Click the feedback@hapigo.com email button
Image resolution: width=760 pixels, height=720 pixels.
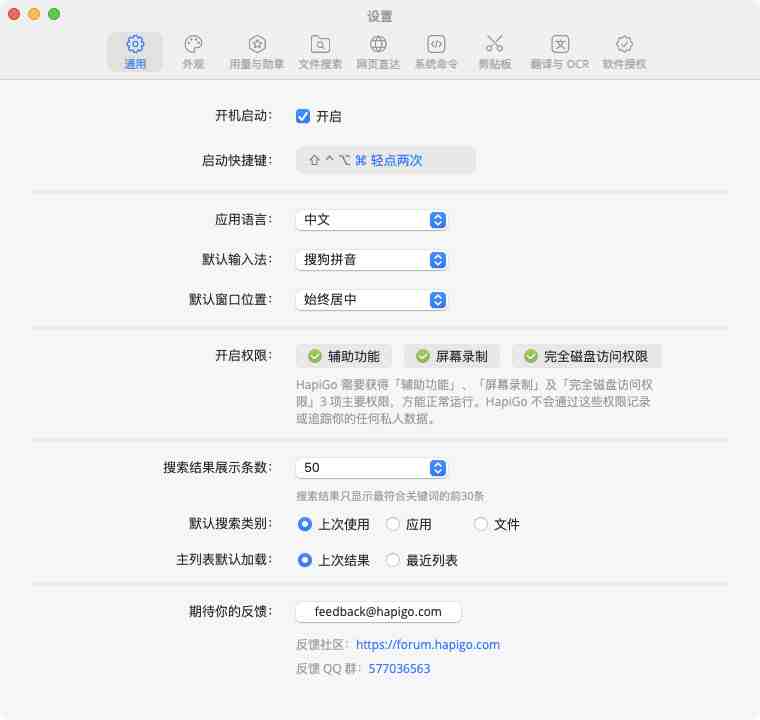[379, 612]
